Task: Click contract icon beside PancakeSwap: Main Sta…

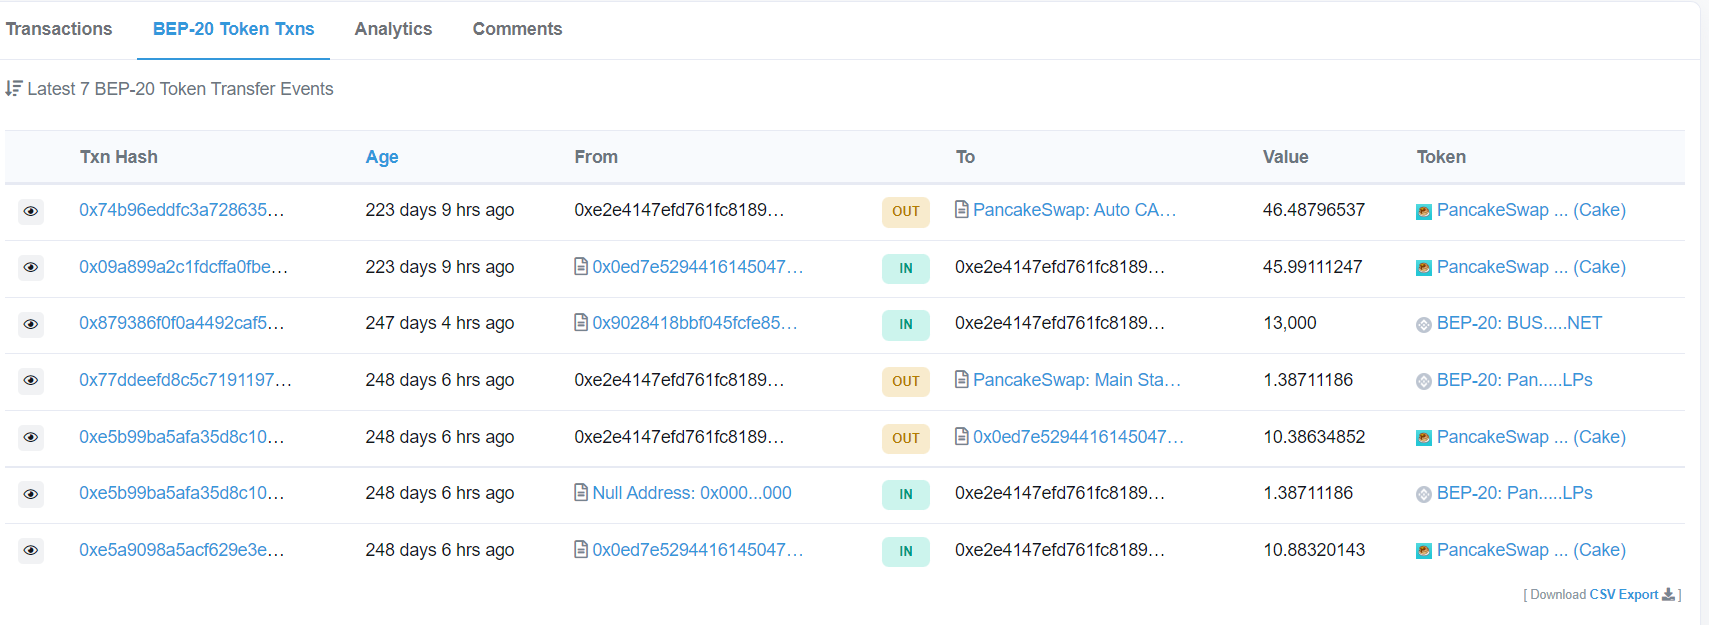Action: 961,380
